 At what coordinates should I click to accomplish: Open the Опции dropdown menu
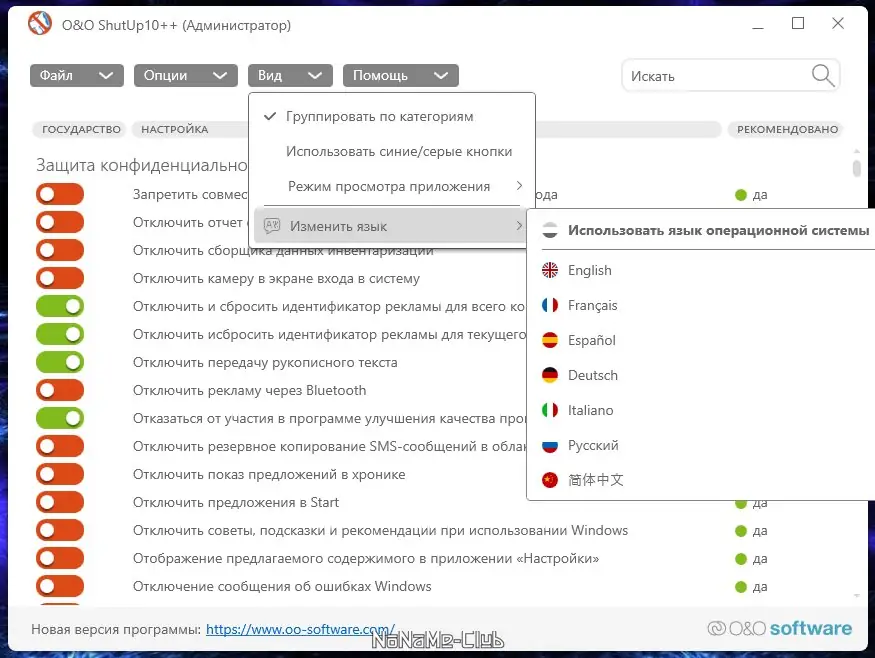point(186,75)
